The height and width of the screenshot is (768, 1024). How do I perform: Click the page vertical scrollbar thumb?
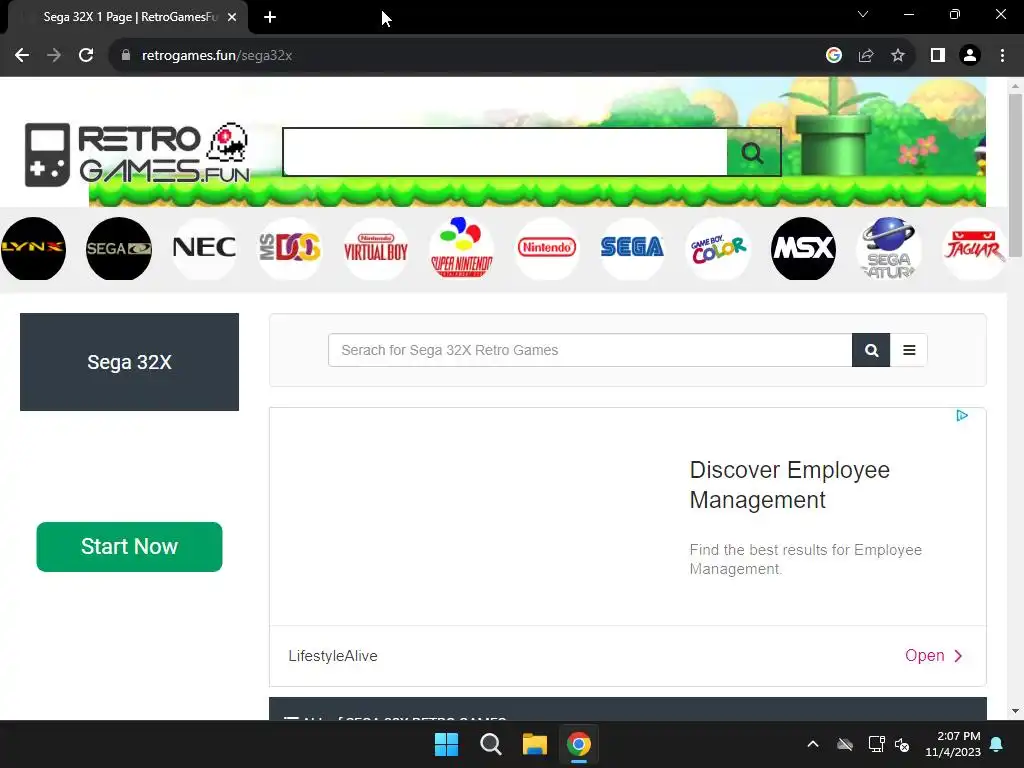(1015, 175)
